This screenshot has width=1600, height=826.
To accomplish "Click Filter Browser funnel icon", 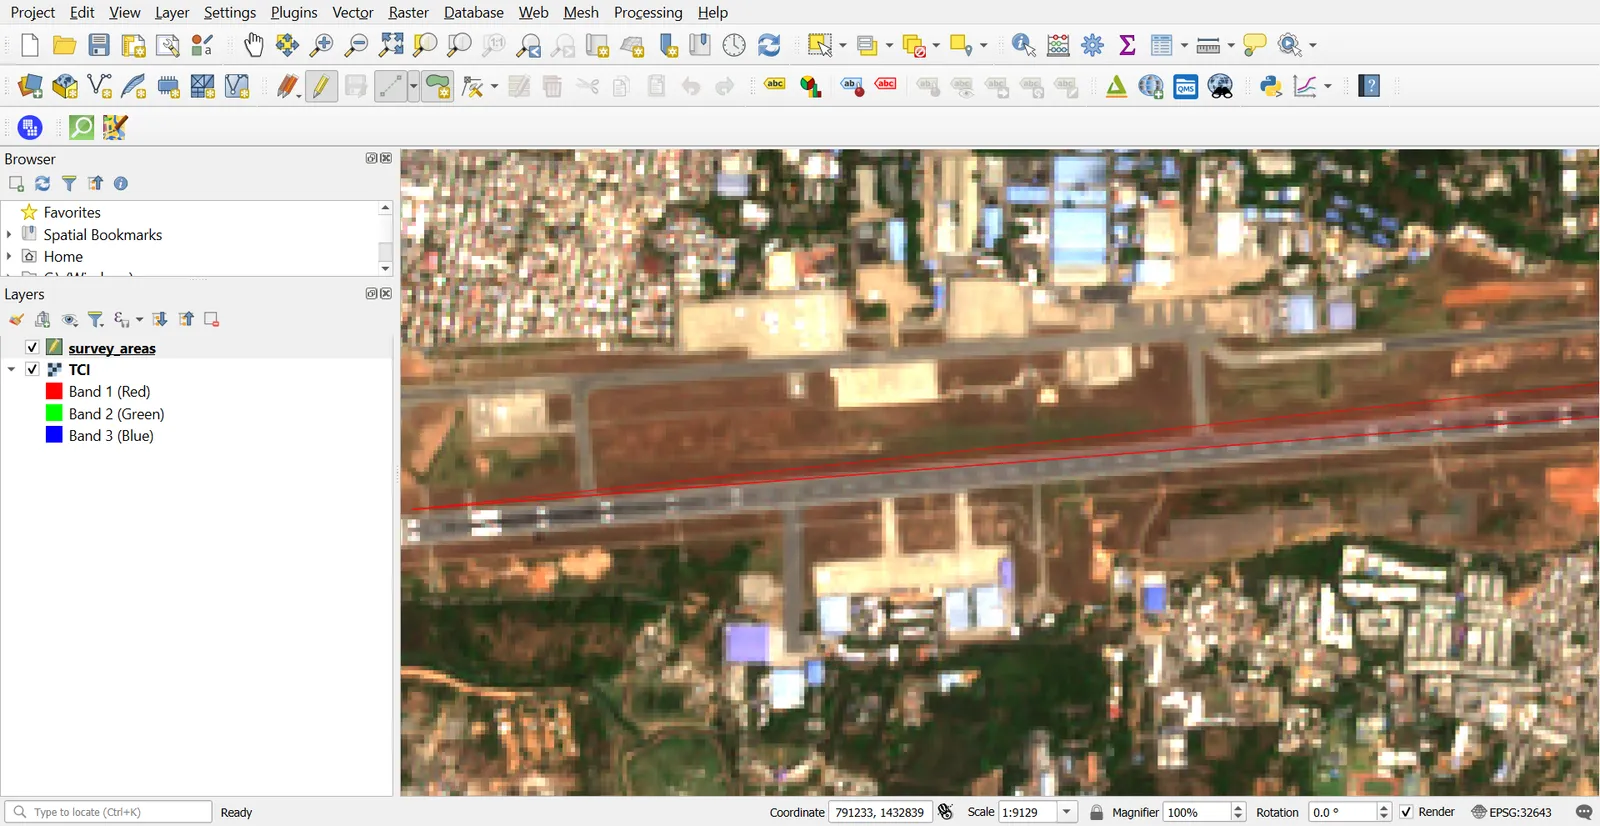I will pyautogui.click(x=69, y=183).
